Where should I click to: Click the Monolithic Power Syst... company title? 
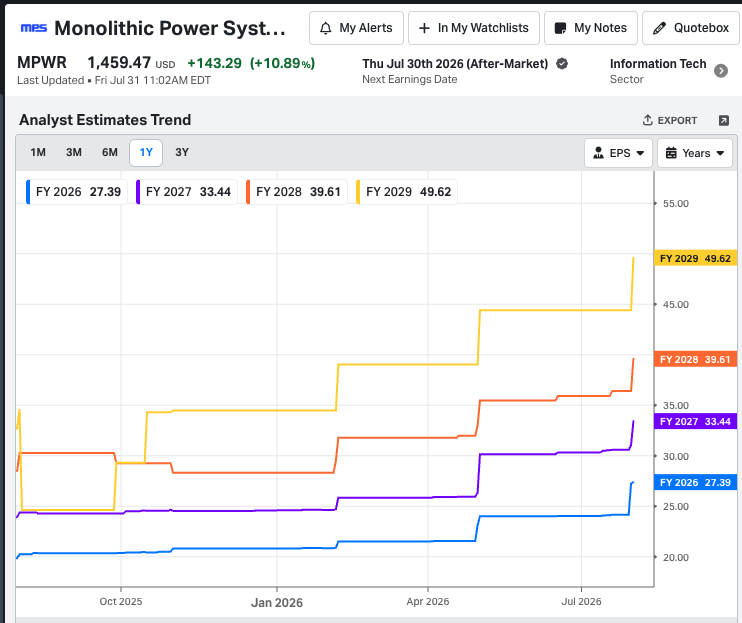170,28
